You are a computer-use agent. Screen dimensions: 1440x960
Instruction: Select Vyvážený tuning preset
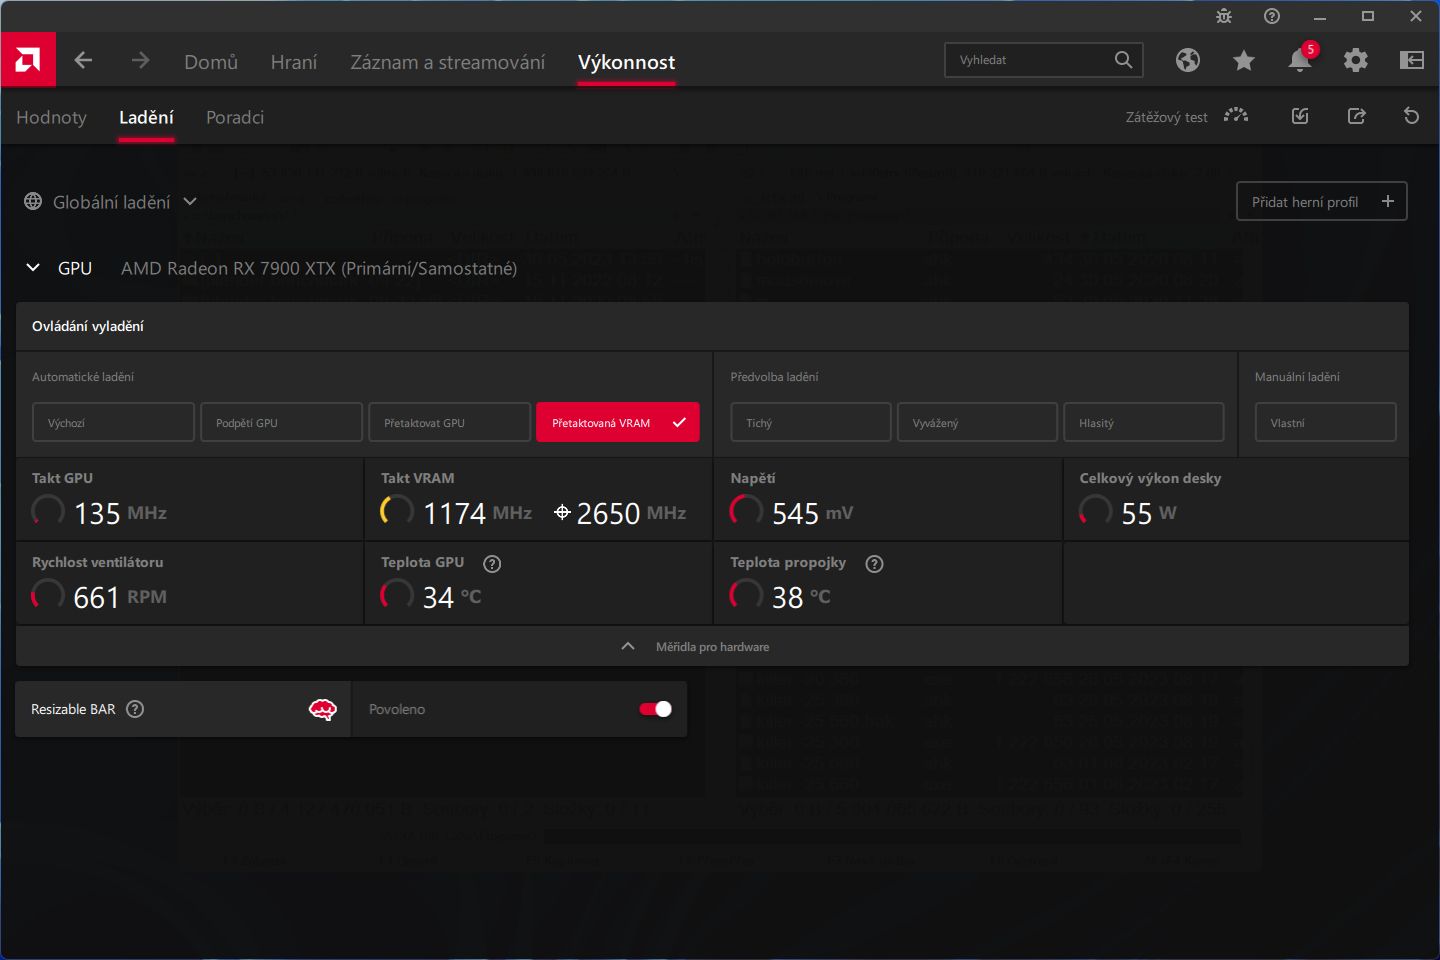[977, 422]
